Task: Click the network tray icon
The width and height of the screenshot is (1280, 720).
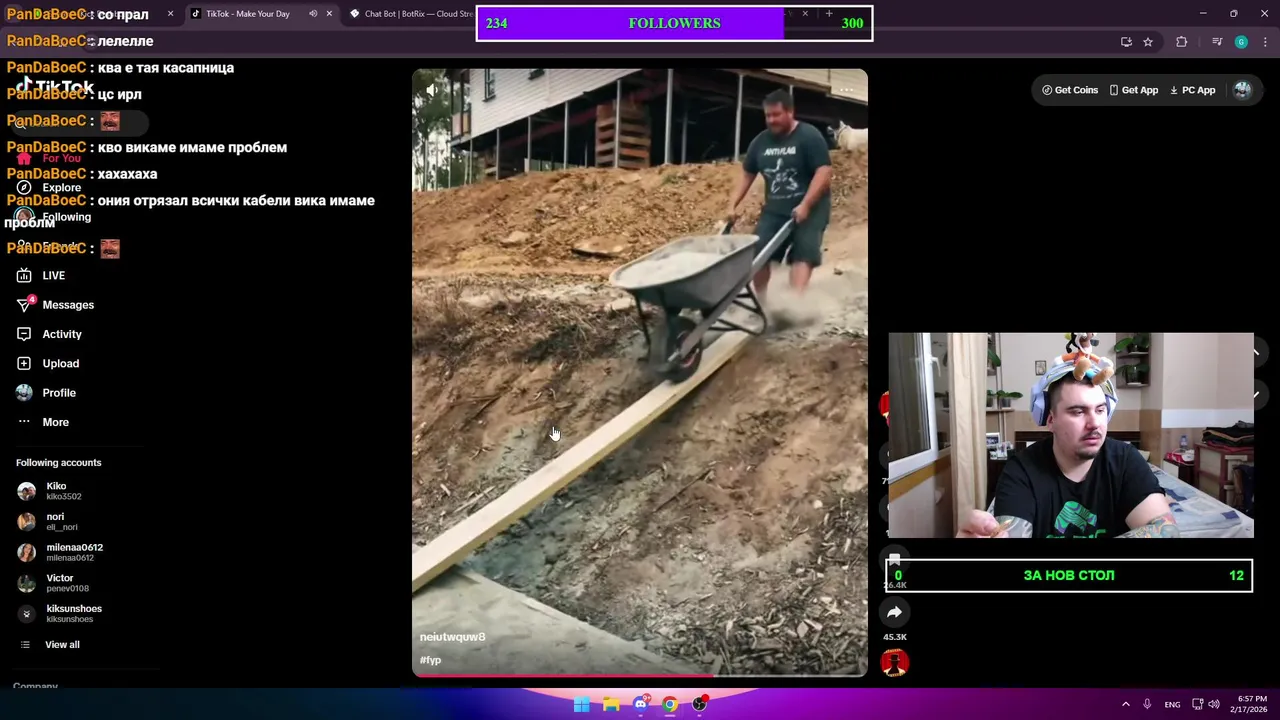Action: 1198,704
